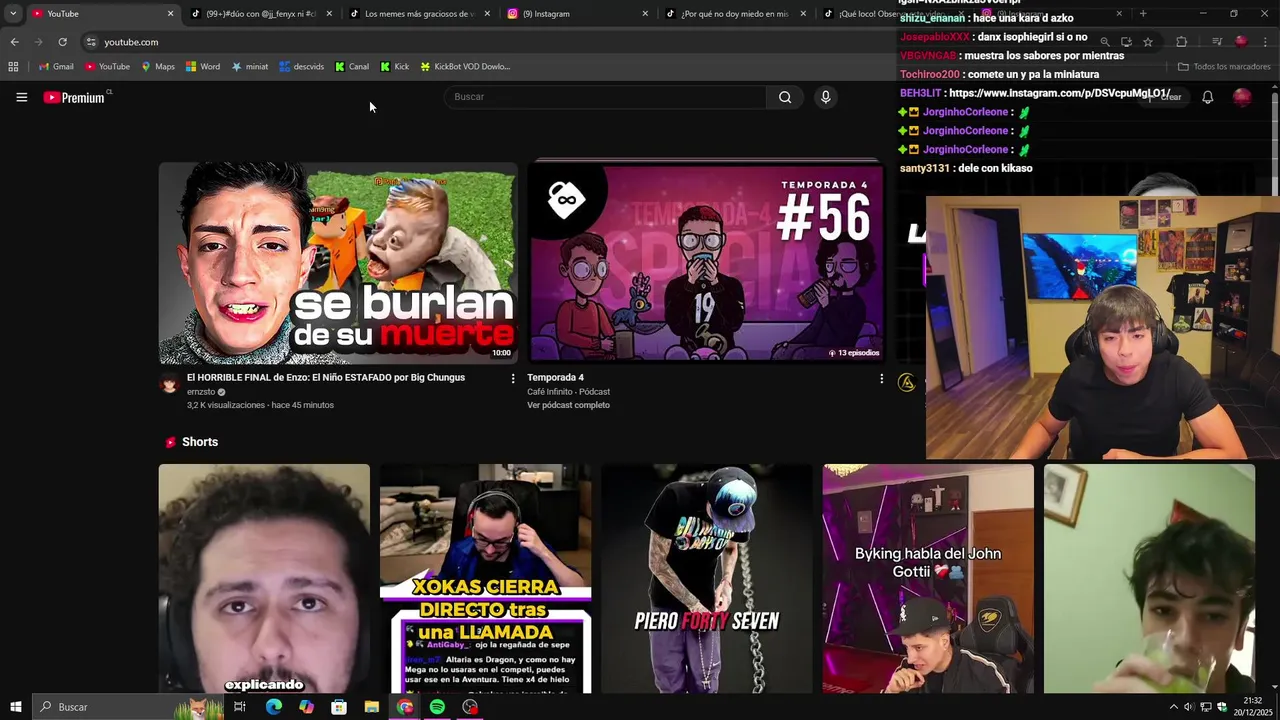Click the taskbar volume speaker icon
The width and height of the screenshot is (1280, 720).
[1188, 707]
